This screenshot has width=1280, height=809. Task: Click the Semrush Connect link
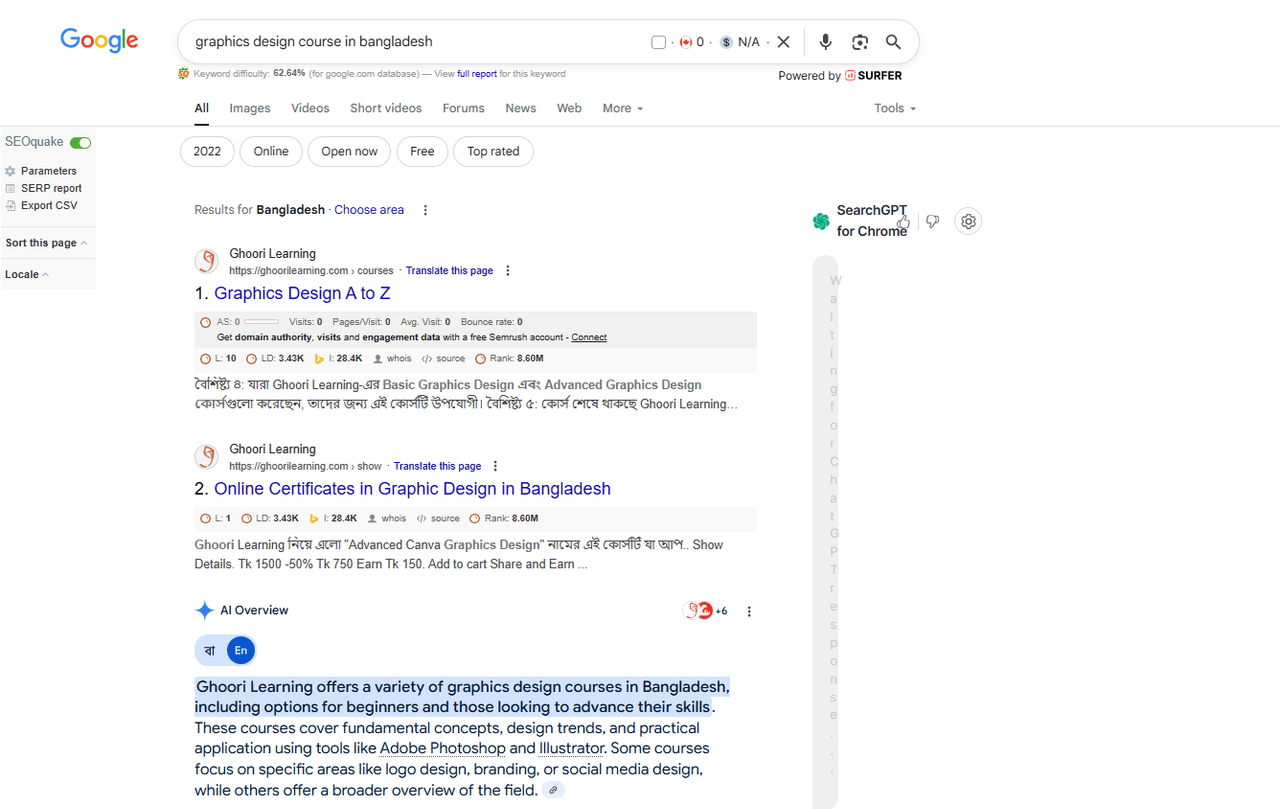point(589,337)
